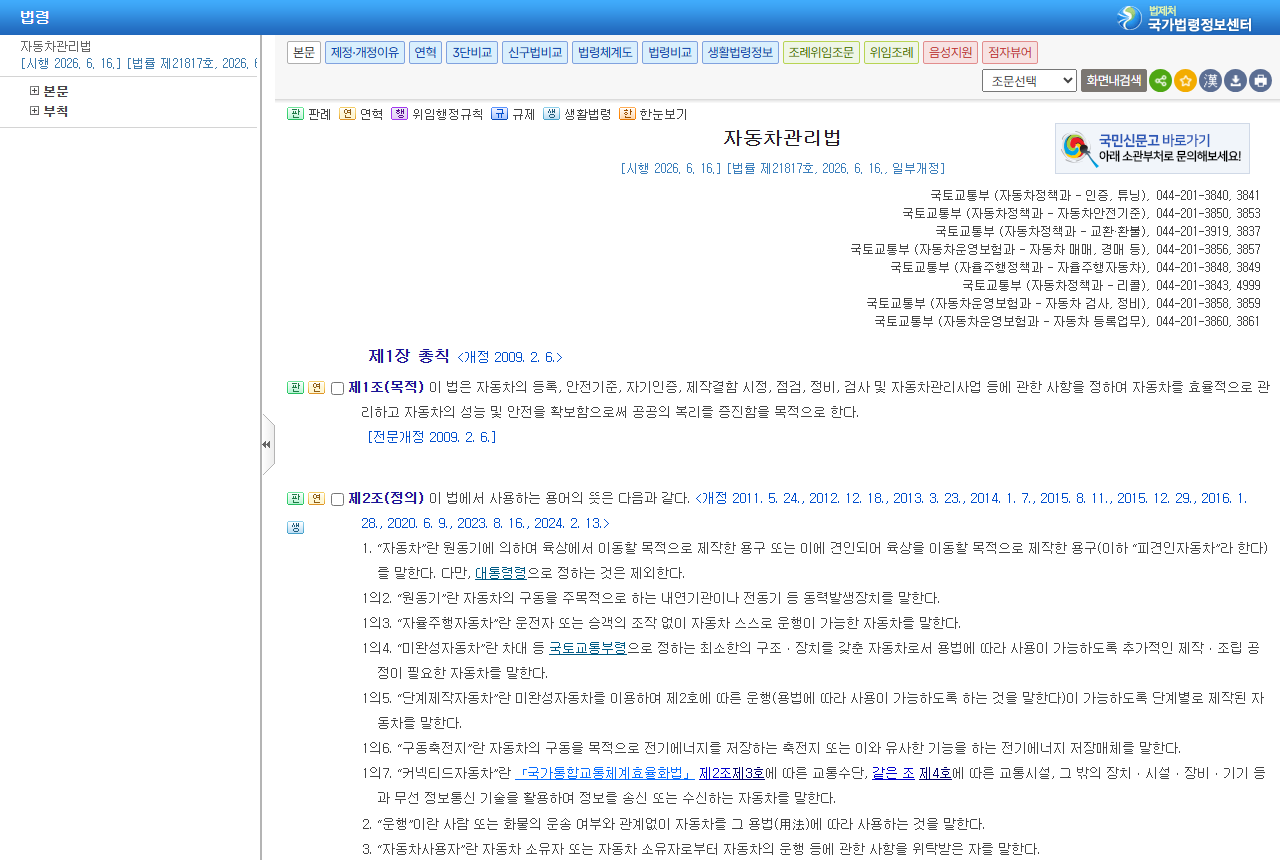Image resolution: width=1280 pixels, height=860 pixels.
Task: Click the legend icon next to 규제
Action: tap(499, 114)
